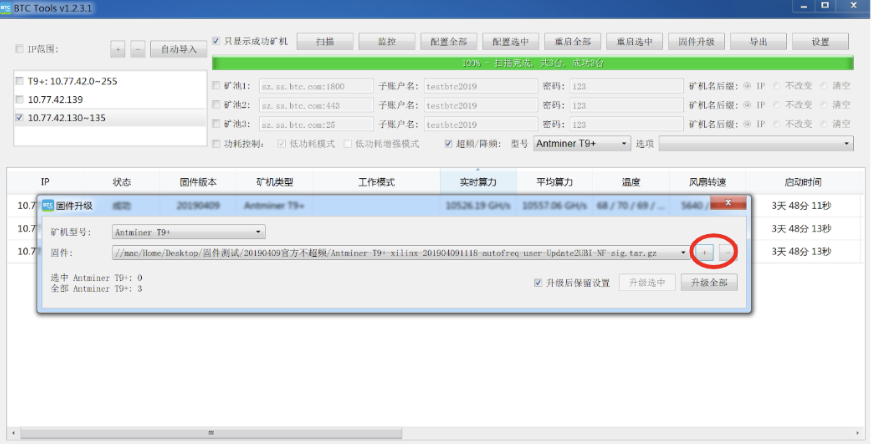Image resolution: width=875 pixels, height=444 pixels.
Task: Sort by the 工作模式 column header
Action: (x=377, y=182)
